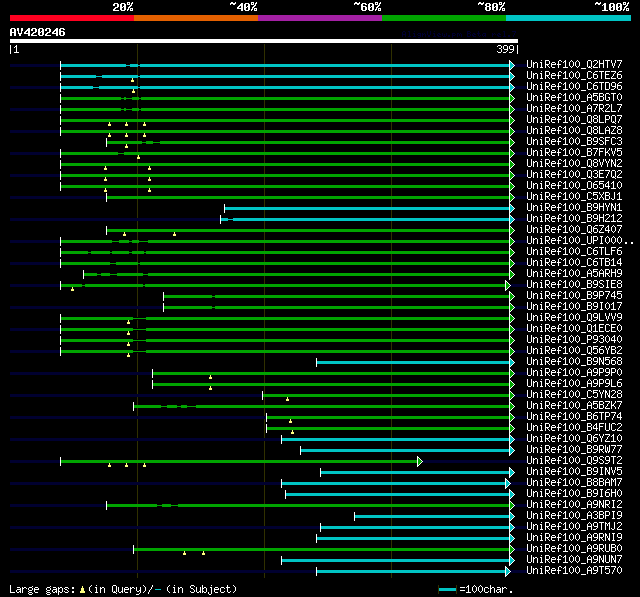
Task: Click the UniRef100_B9I017 label
Action: (574, 307)
